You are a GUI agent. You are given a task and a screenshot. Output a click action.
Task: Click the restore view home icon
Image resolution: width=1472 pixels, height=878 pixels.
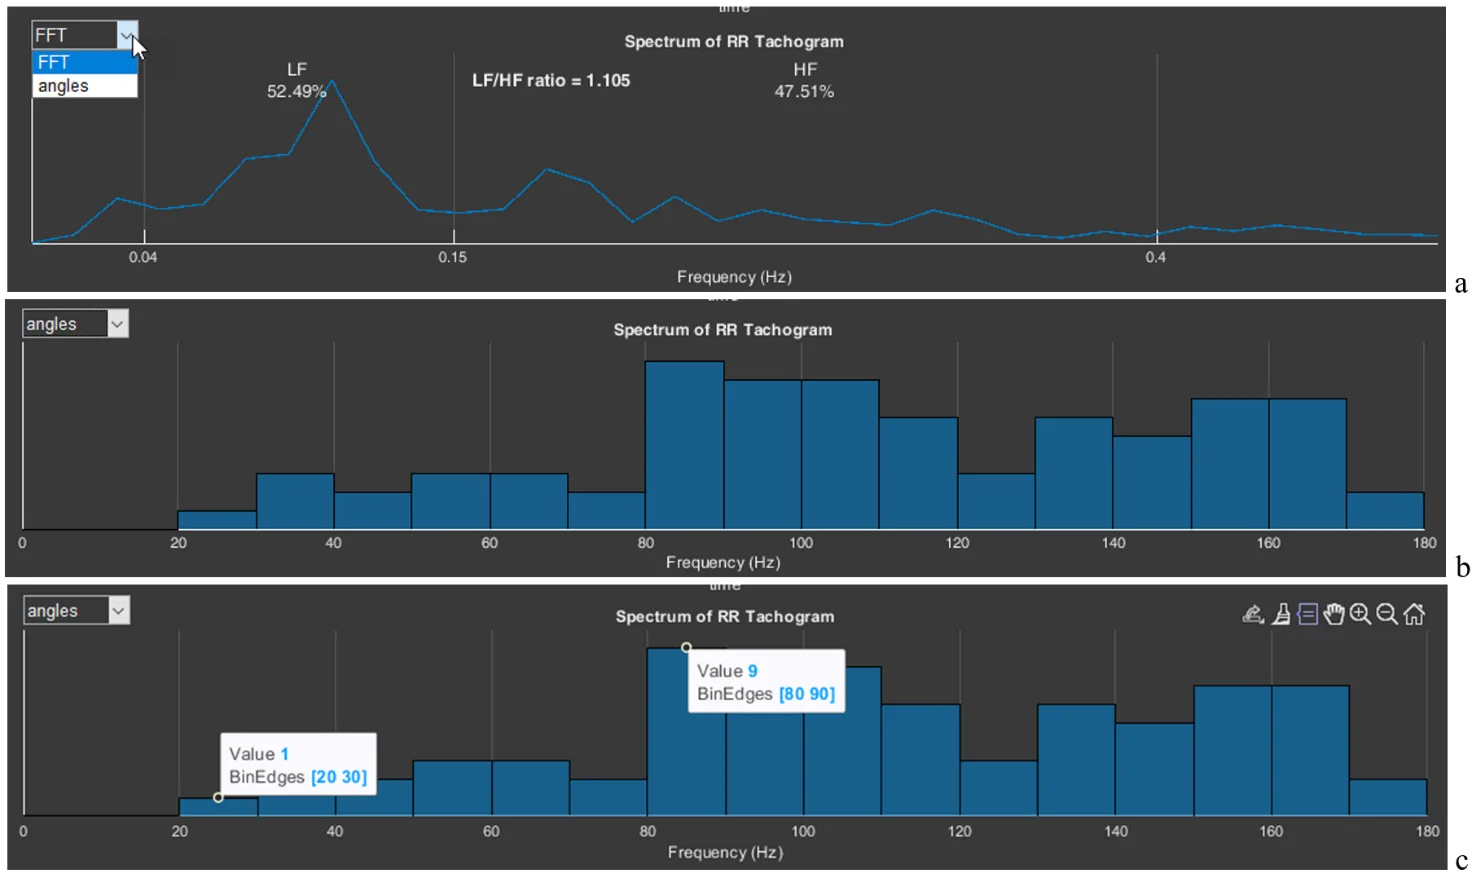(1414, 614)
